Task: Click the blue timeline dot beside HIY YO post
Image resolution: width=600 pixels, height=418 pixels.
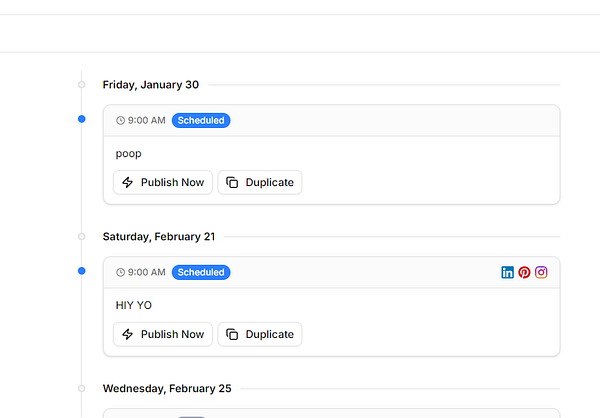Action: [82, 271]
